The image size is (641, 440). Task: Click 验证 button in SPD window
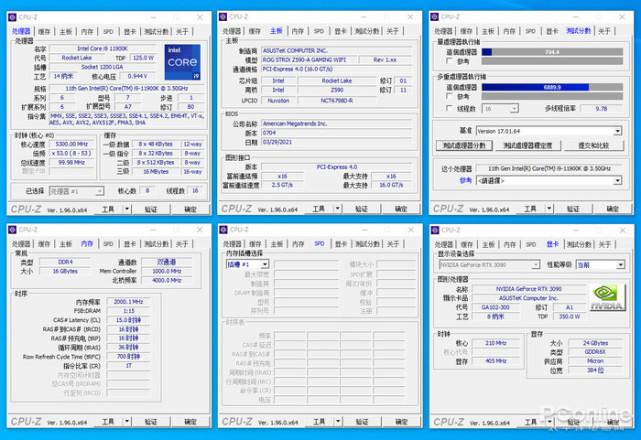[x=362, y=421]
